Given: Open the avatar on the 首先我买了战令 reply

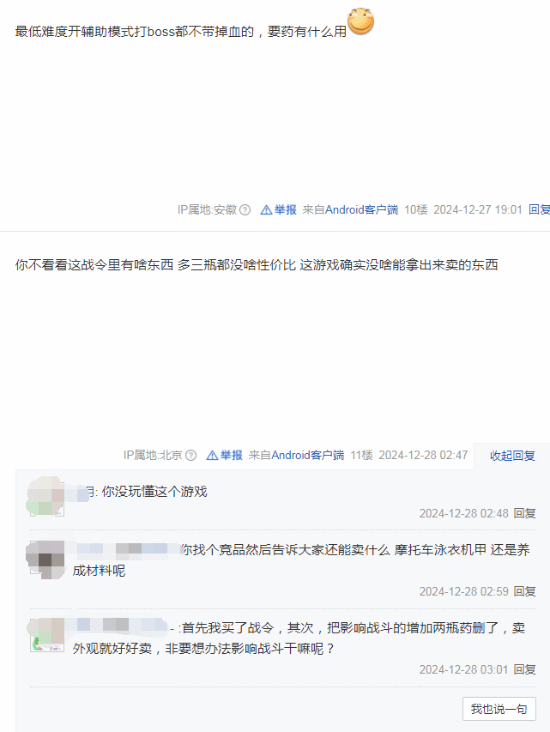Looking at the screenshot, I should (45, 634).
